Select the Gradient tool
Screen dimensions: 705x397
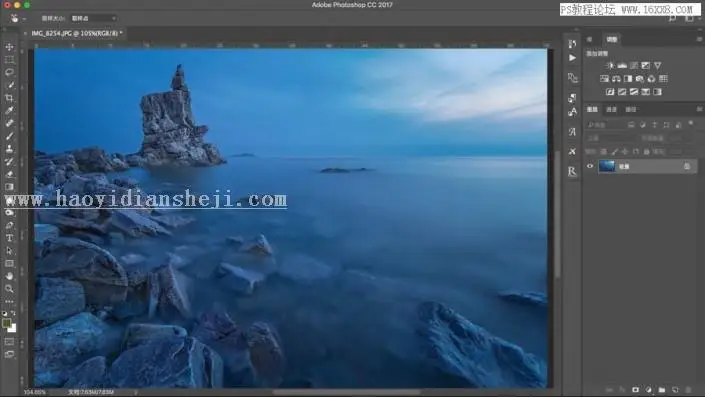tap(9, 187)
